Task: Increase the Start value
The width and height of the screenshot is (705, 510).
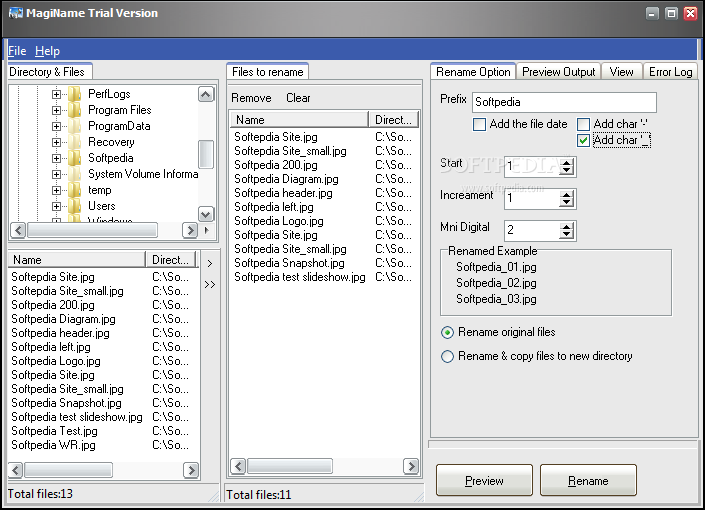Action: coord(567,162)
